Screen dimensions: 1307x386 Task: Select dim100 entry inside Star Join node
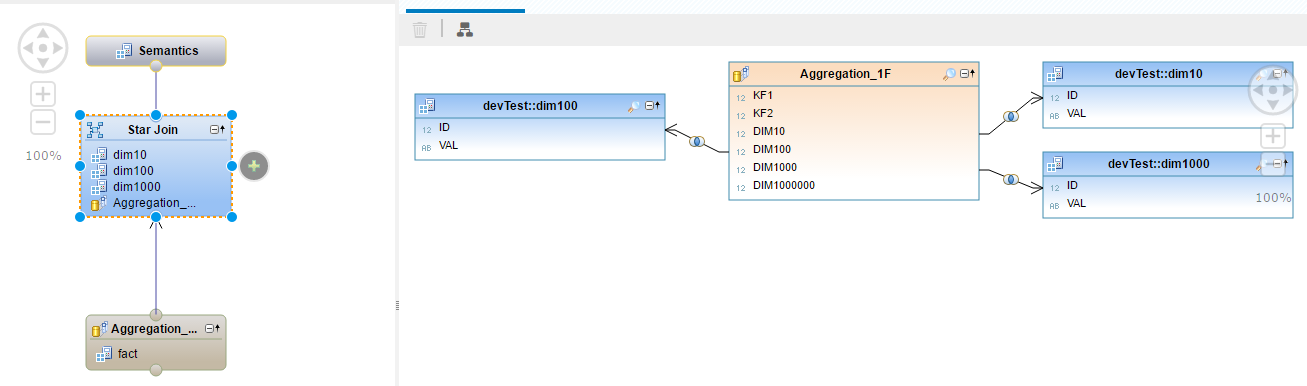point(132,171)
